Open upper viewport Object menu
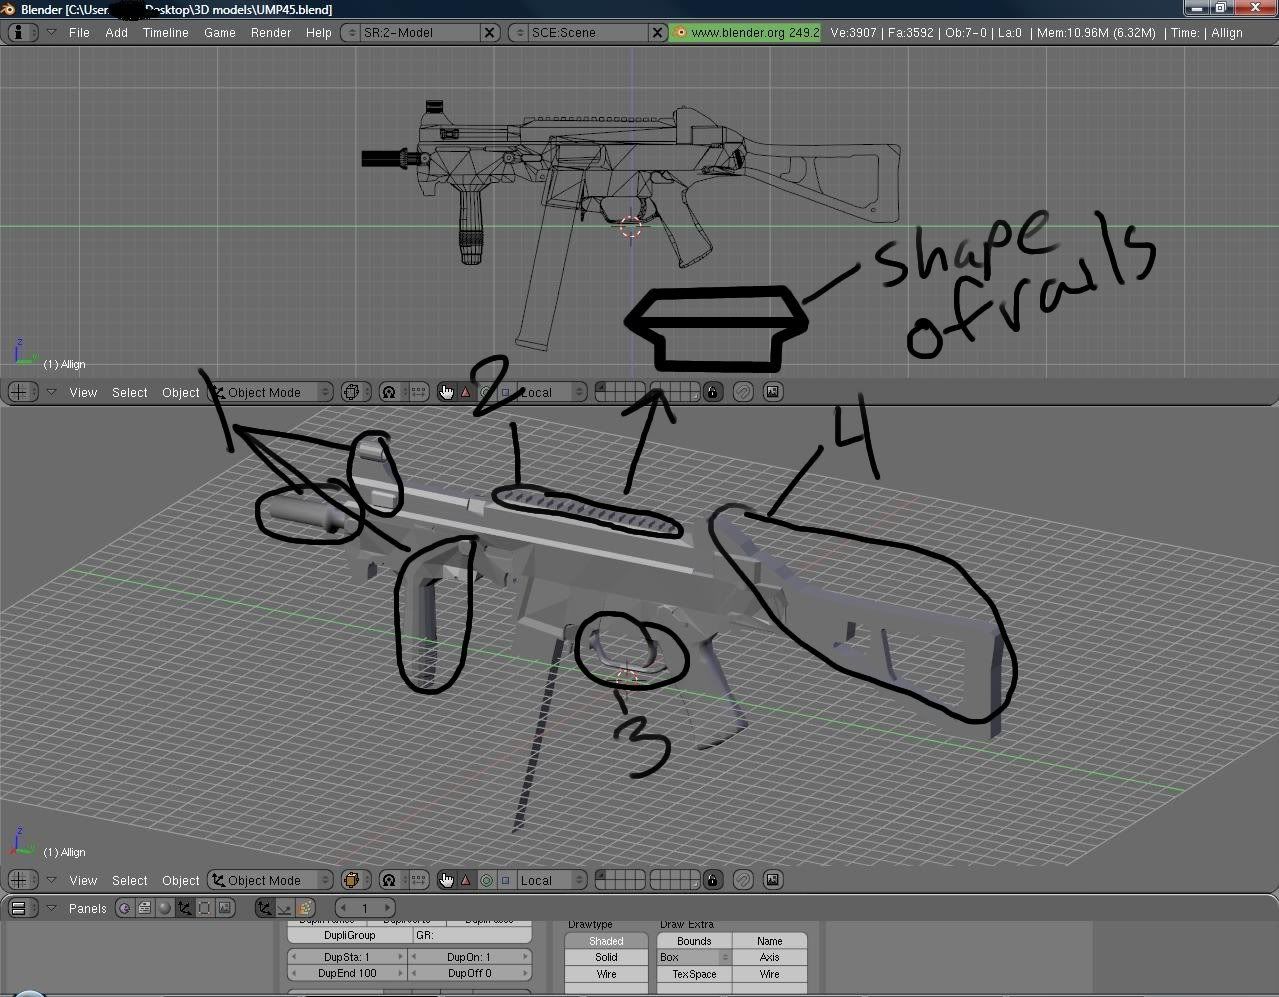 point(181,392)
